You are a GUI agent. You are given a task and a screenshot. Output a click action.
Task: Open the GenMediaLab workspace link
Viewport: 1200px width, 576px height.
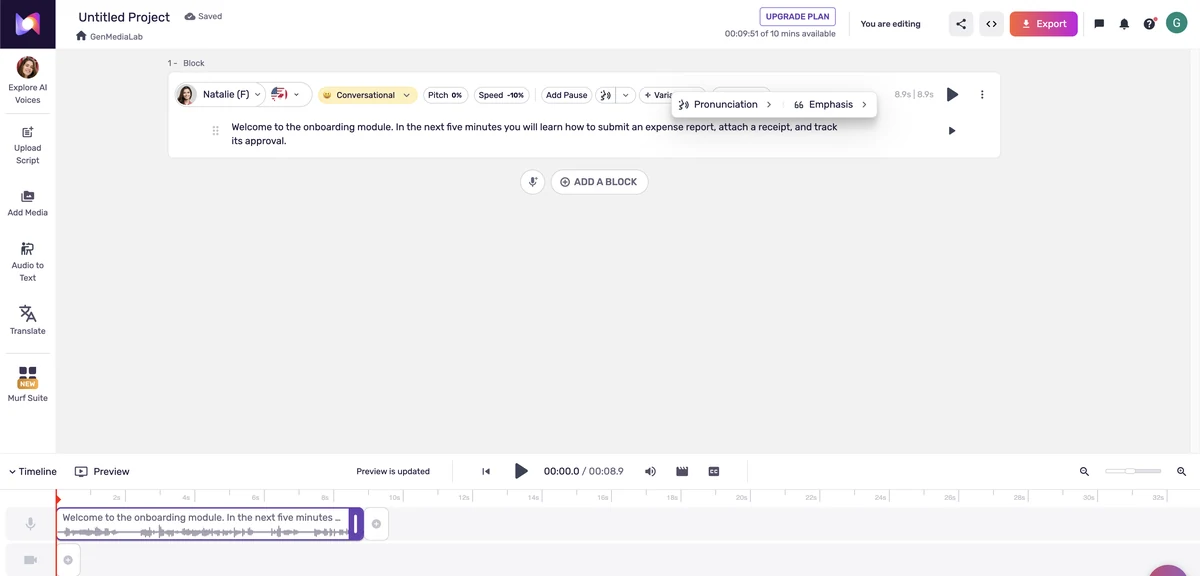116,36
